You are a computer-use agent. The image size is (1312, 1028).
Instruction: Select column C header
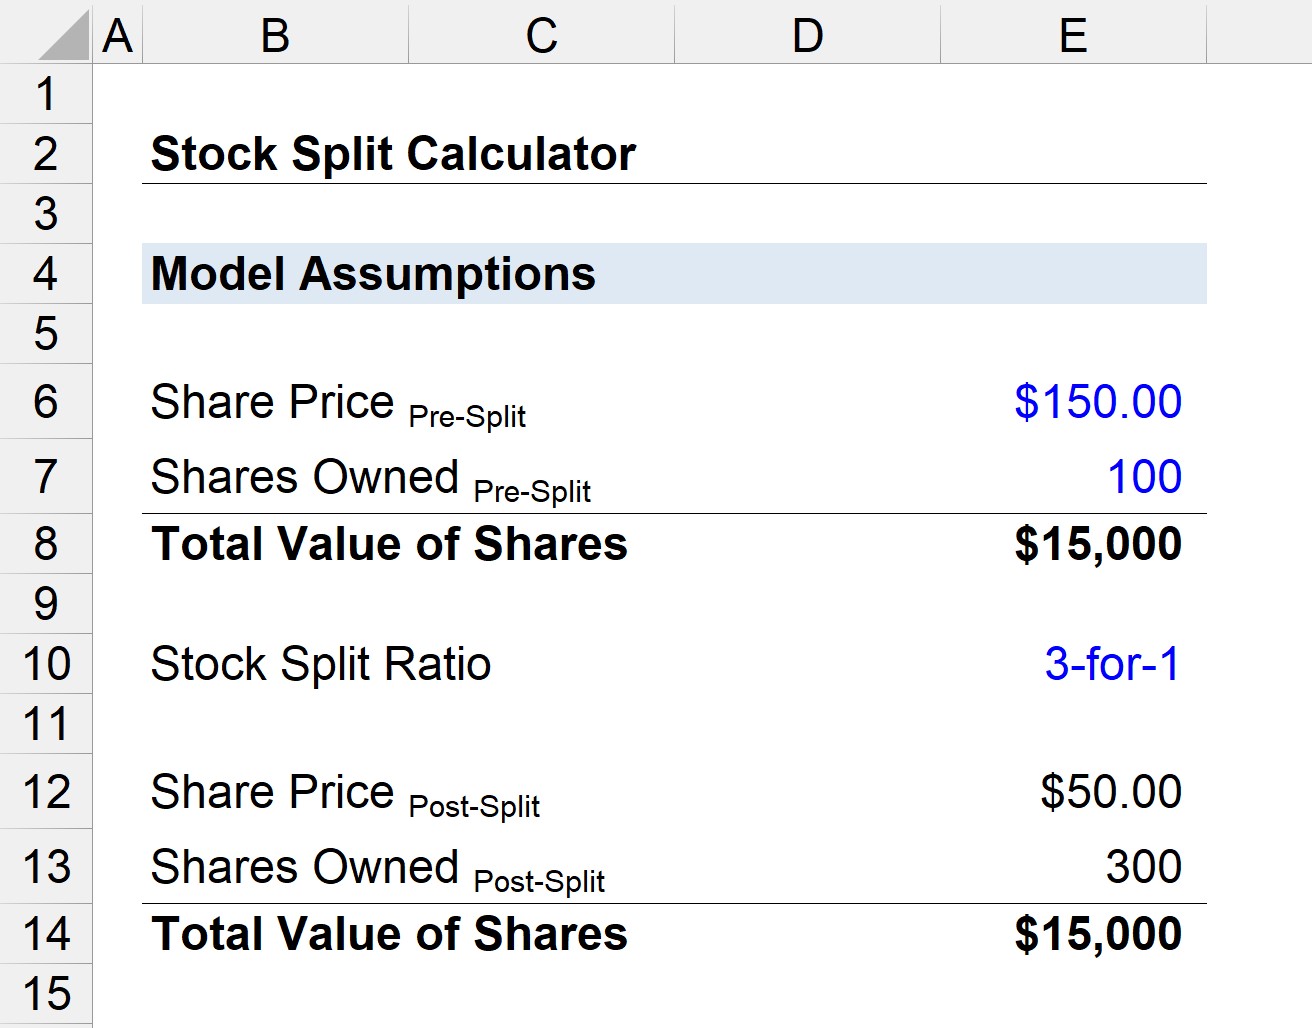coord(541,36)
